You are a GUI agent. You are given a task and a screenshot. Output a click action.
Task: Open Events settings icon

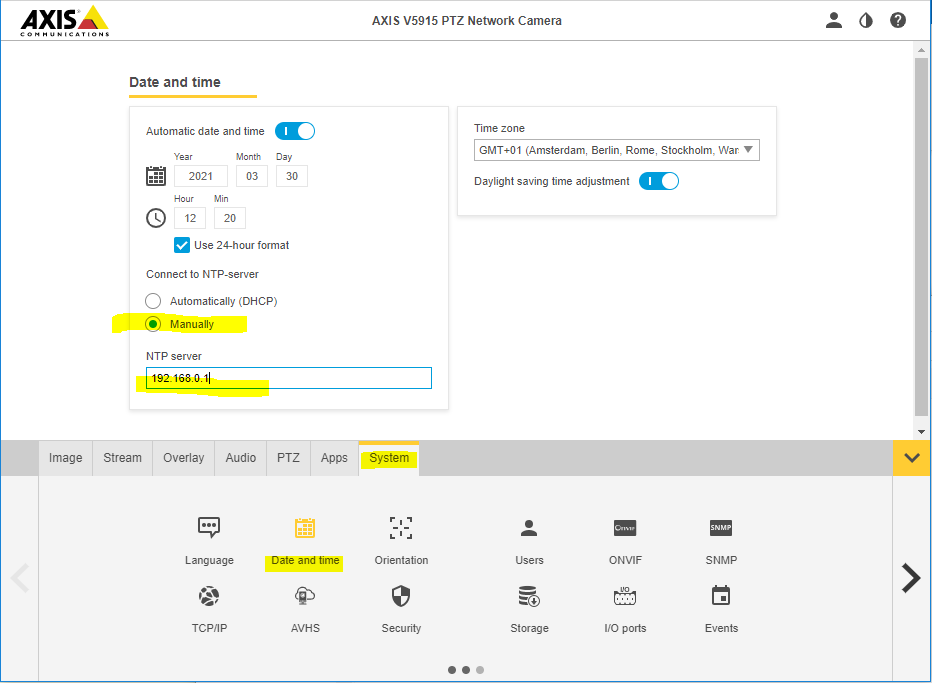pos(721,596)
